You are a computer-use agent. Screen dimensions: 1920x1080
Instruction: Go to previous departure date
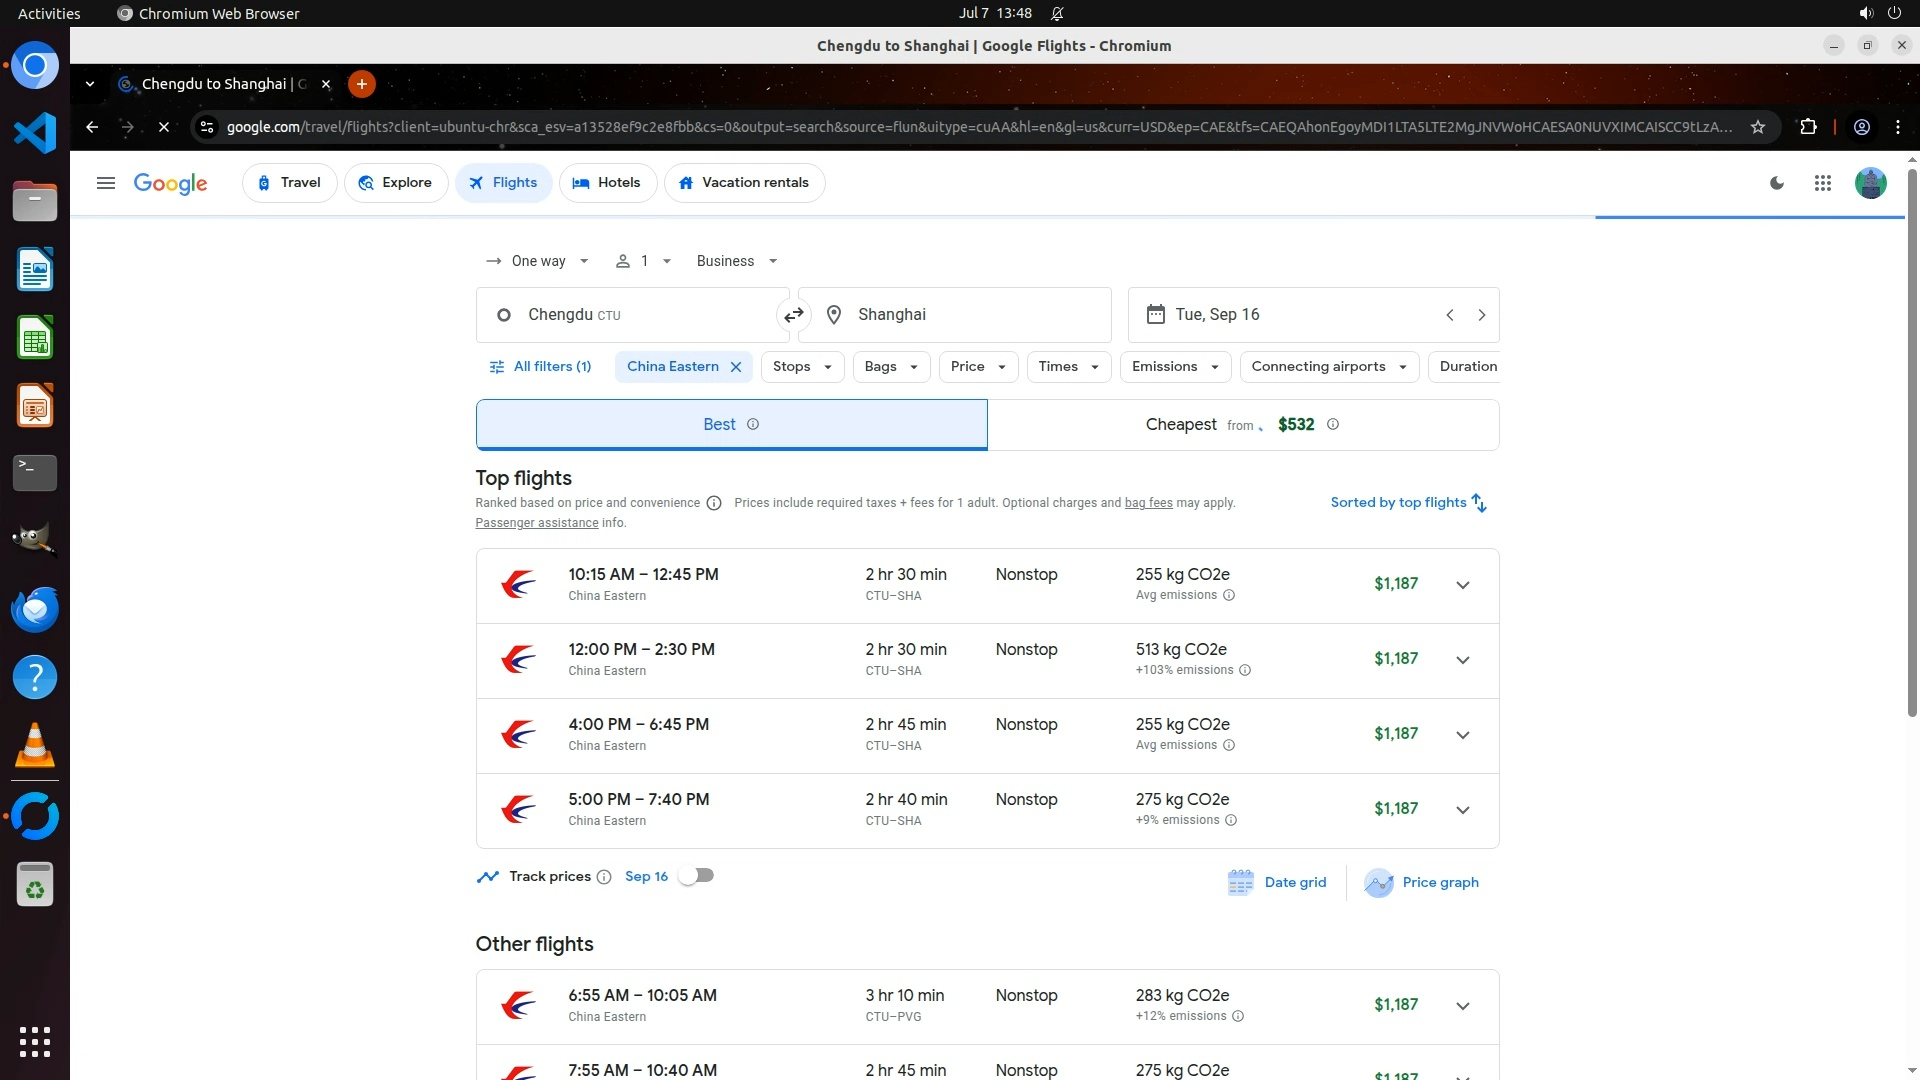pos(1449,315)
